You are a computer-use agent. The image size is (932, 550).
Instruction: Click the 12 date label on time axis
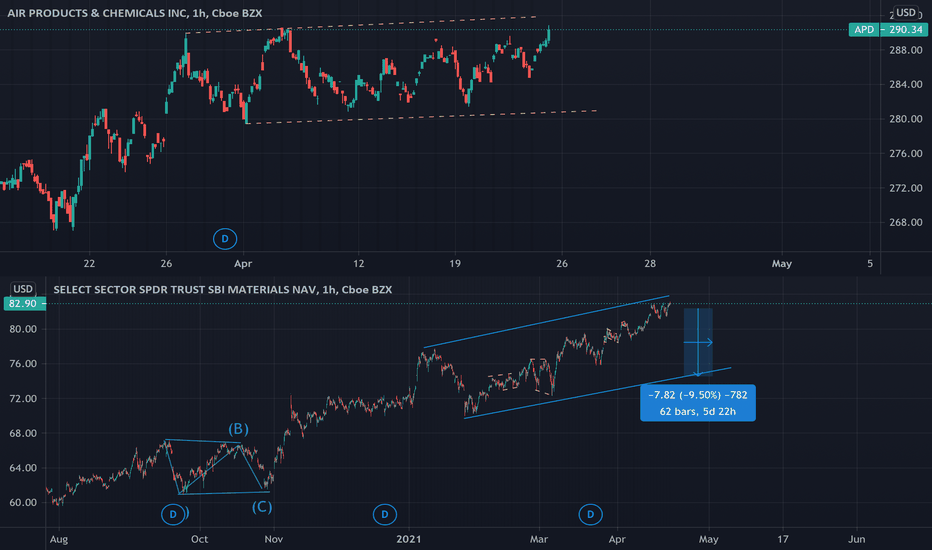point(358,263)
